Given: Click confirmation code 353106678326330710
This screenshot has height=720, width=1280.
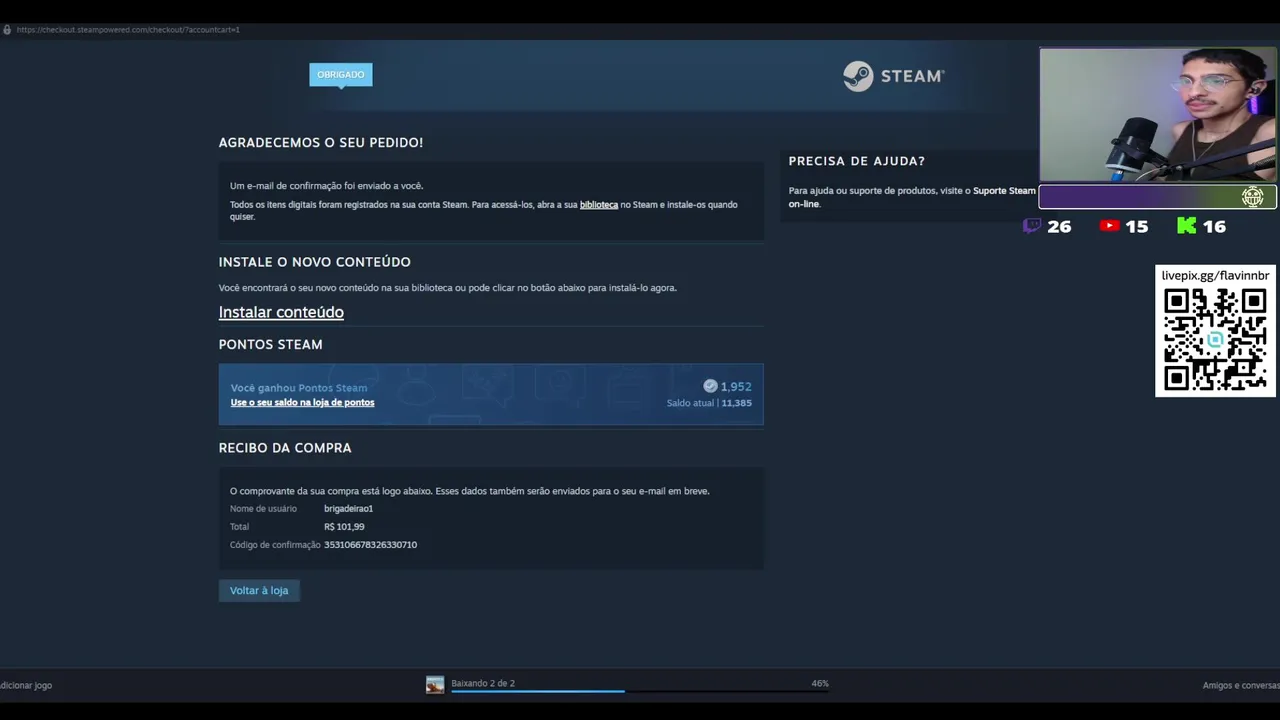Looking at the screenshot, I should tap(370, 545).
